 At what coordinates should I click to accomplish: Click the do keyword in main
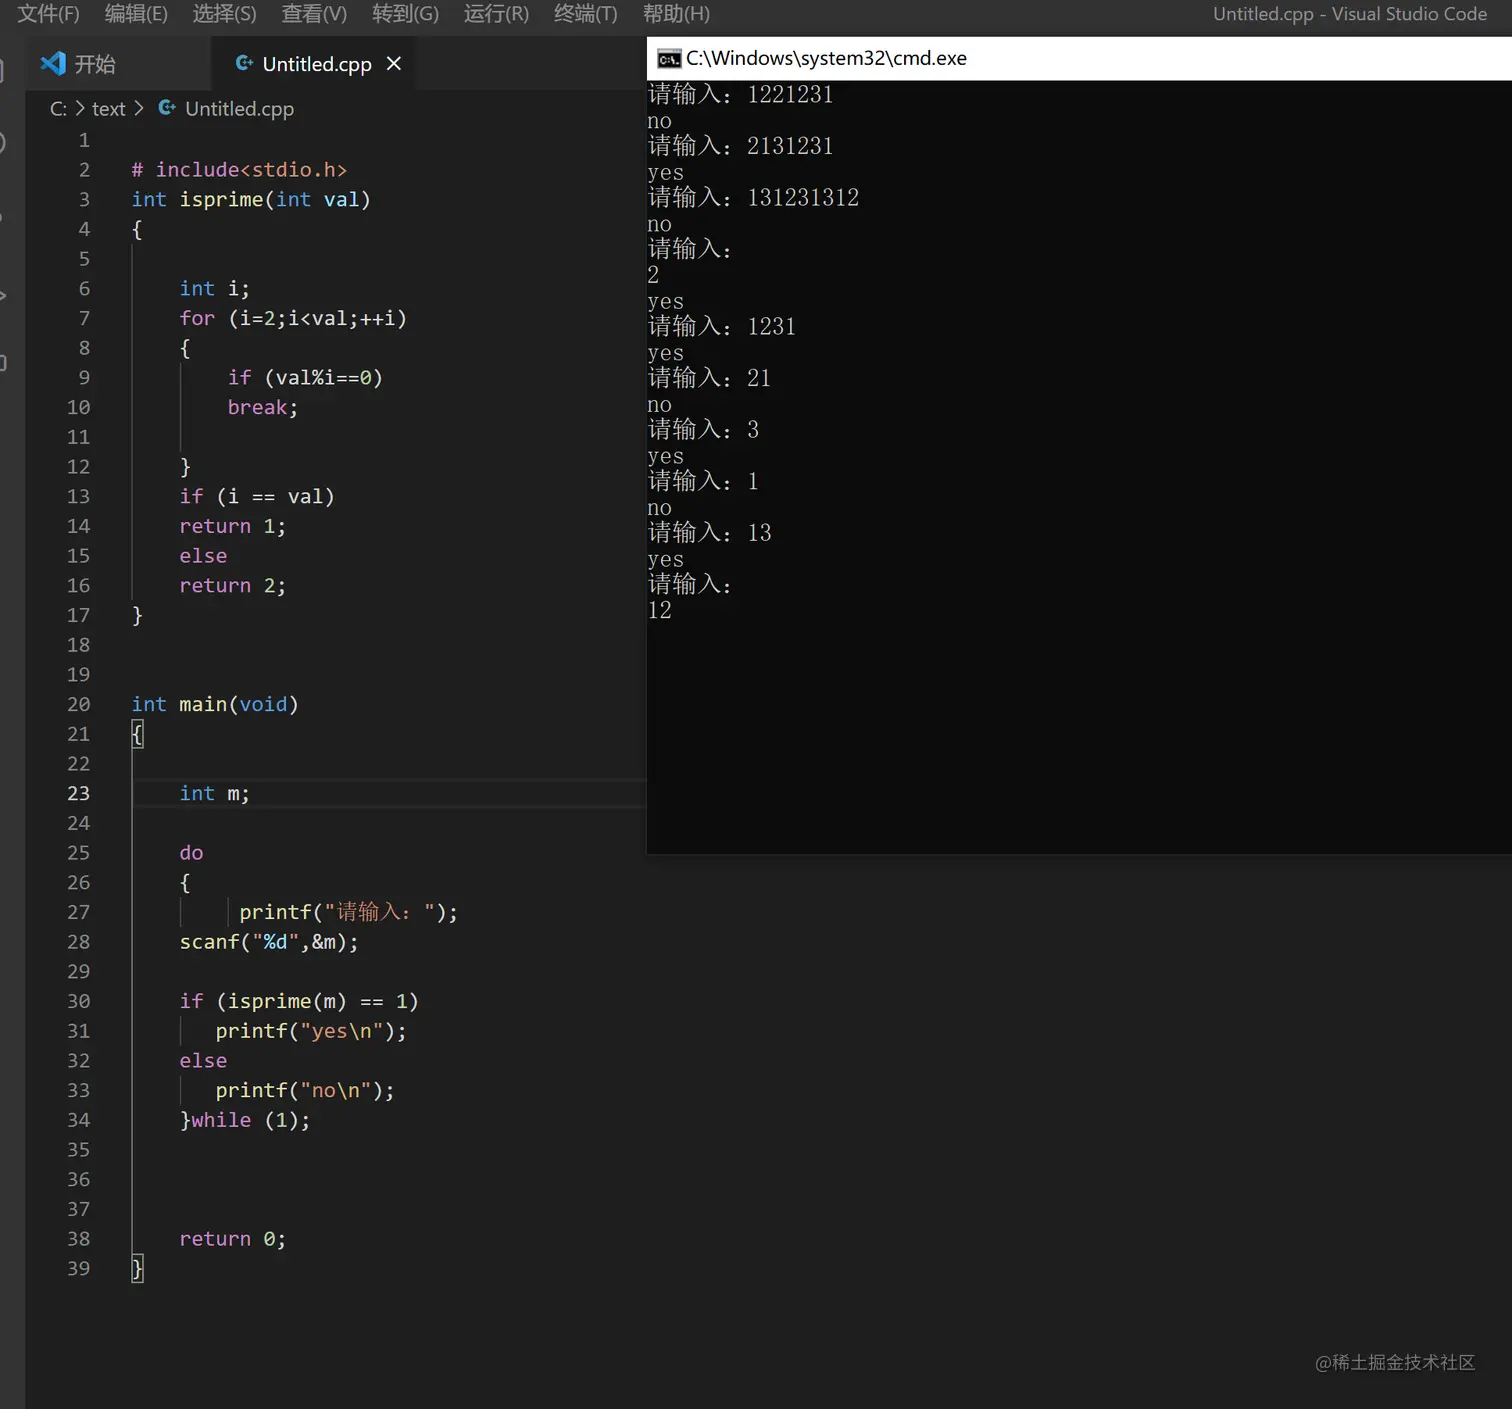pos(191,853)
